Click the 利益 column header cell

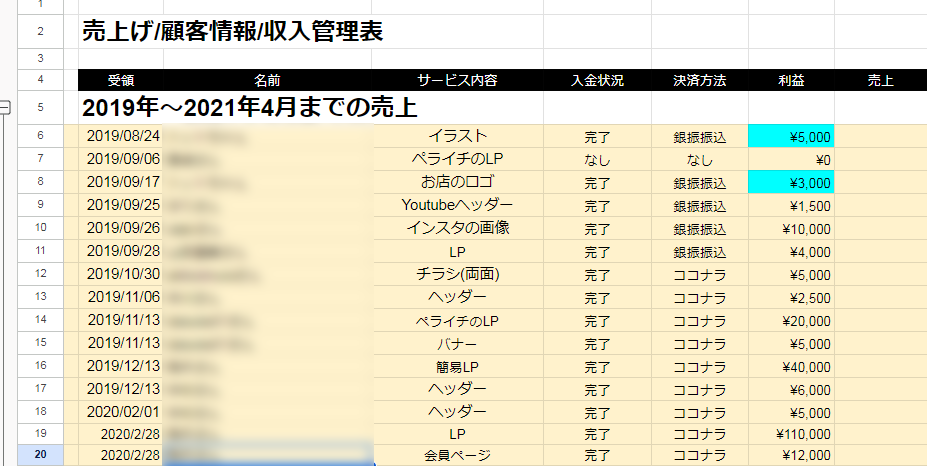point(791,80)
